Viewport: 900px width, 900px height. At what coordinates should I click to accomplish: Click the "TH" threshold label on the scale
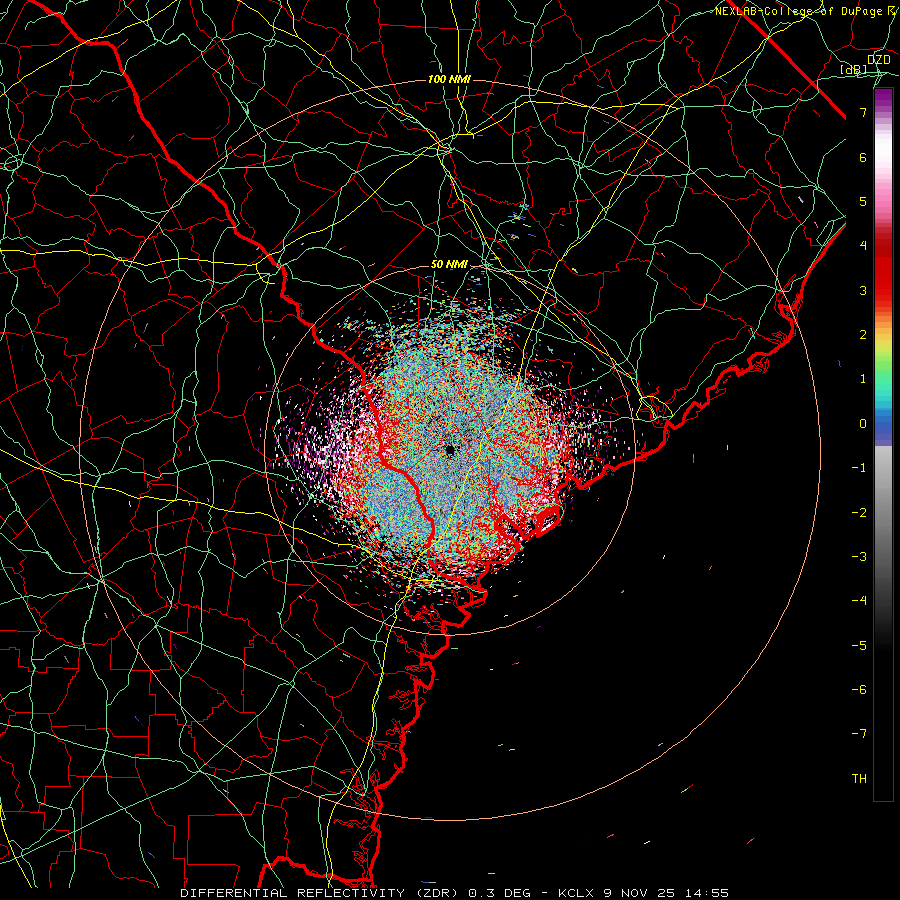point(859,779)
